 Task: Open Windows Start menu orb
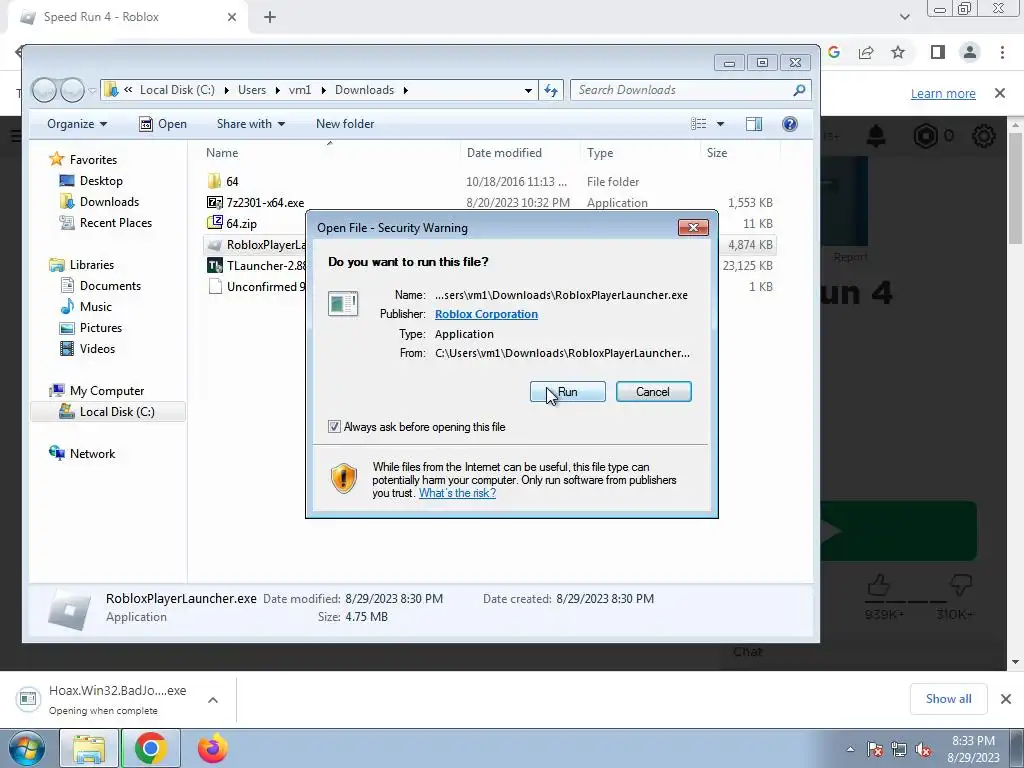(x=26, y=748)
